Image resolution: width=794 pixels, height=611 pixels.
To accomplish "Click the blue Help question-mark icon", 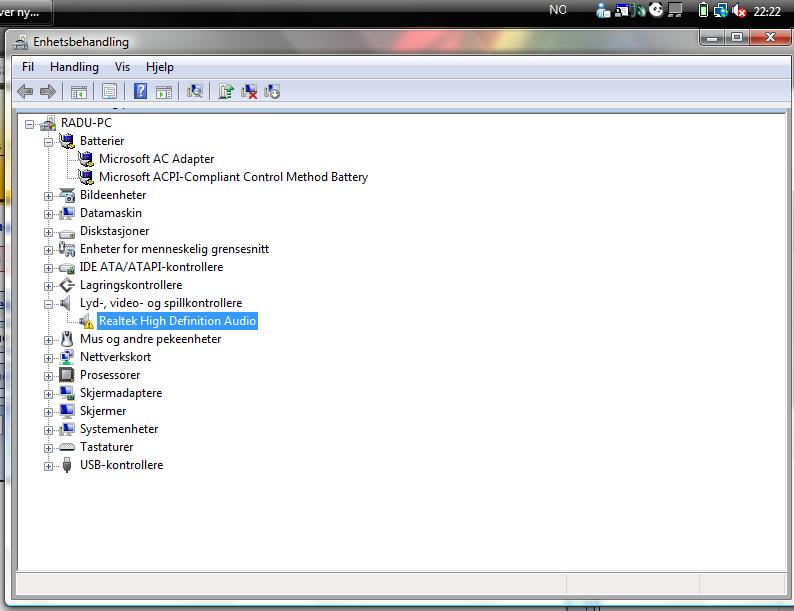I will point(140,91).
